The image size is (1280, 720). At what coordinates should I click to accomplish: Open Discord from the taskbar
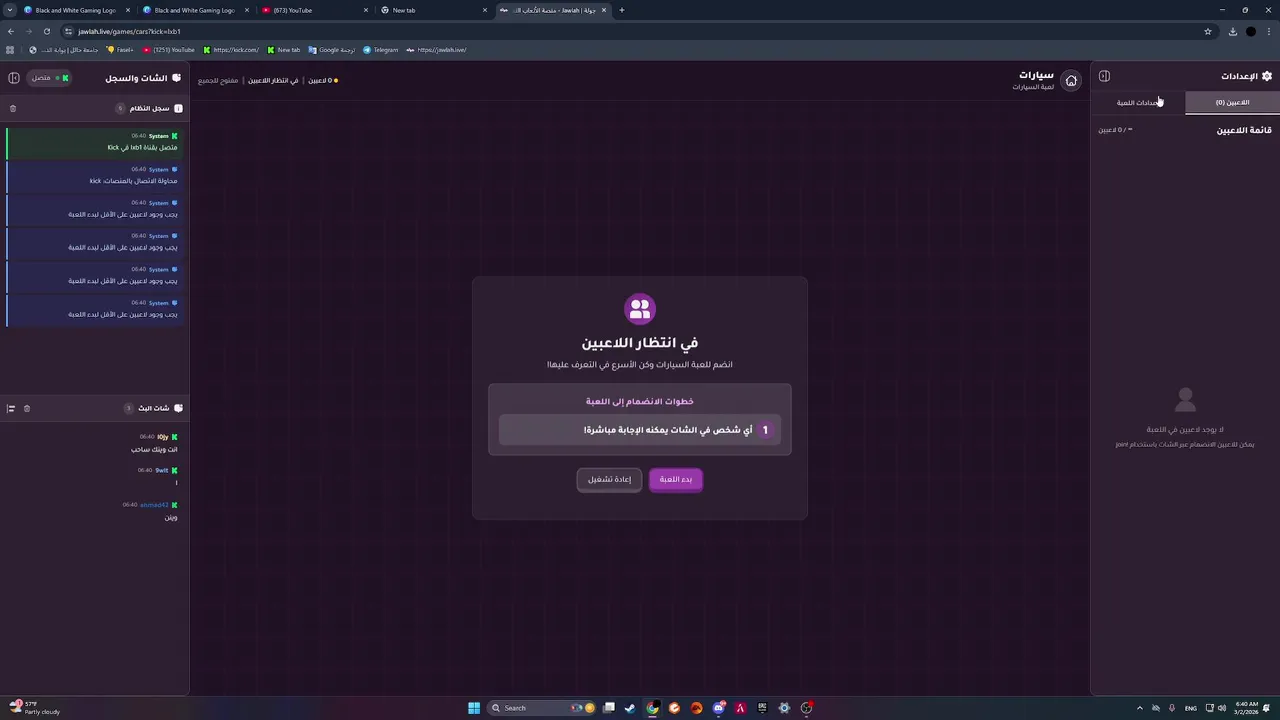(x=718, y=708)
